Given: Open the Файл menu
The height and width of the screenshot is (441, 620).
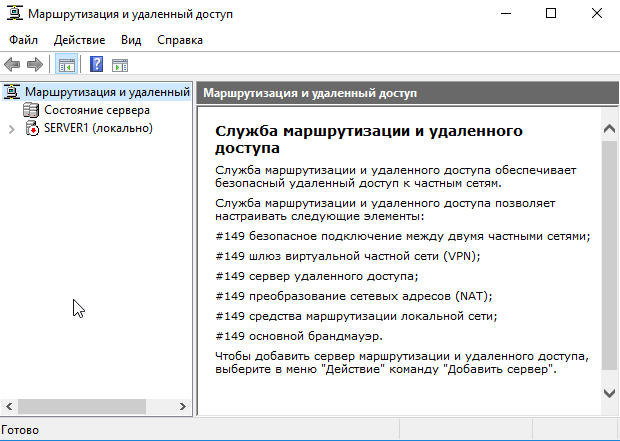Looking at the screenshot, I should [23, 40].
